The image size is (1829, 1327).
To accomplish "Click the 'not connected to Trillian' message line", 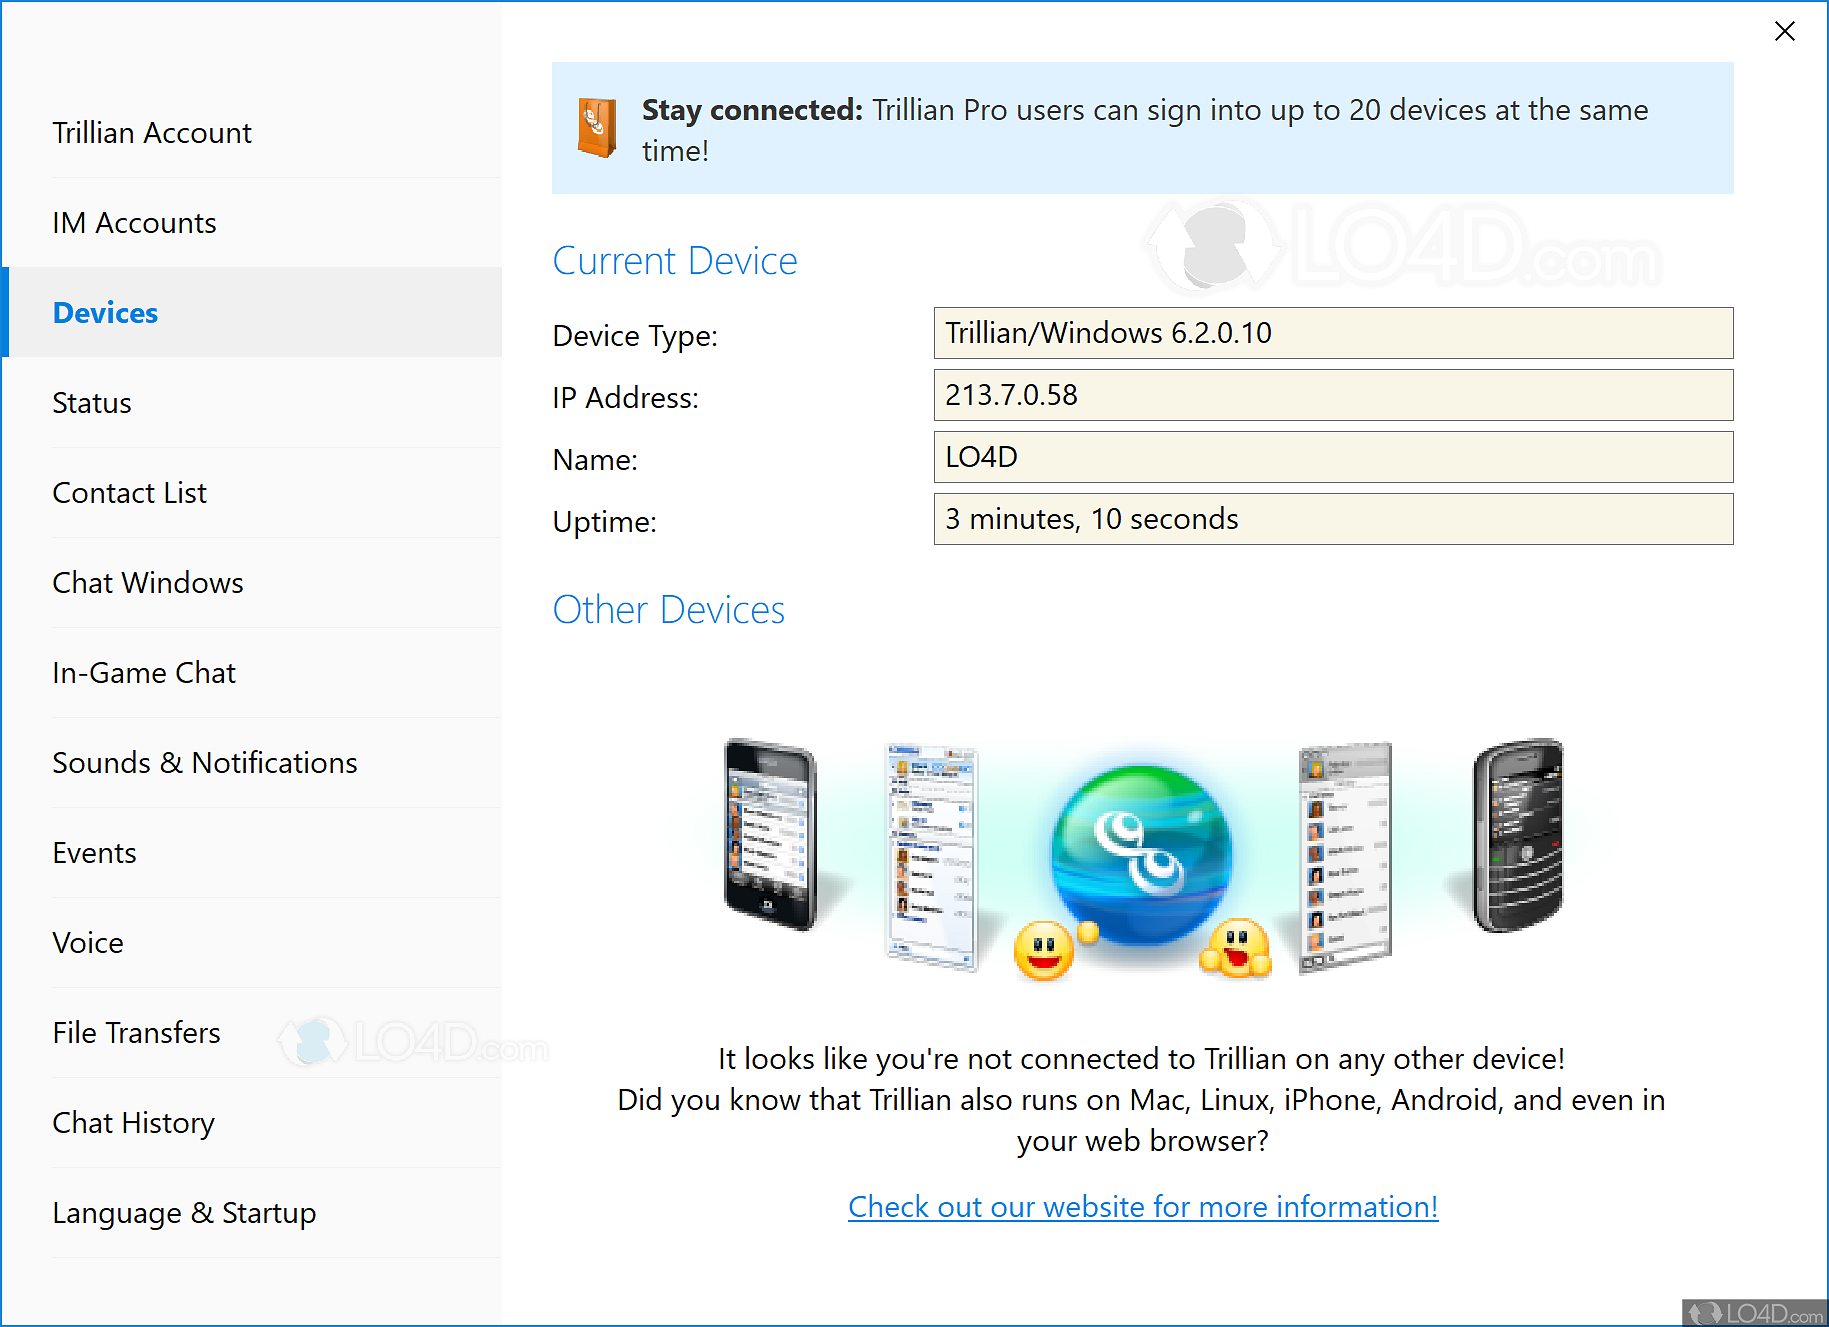I will click(1141, 1059).
